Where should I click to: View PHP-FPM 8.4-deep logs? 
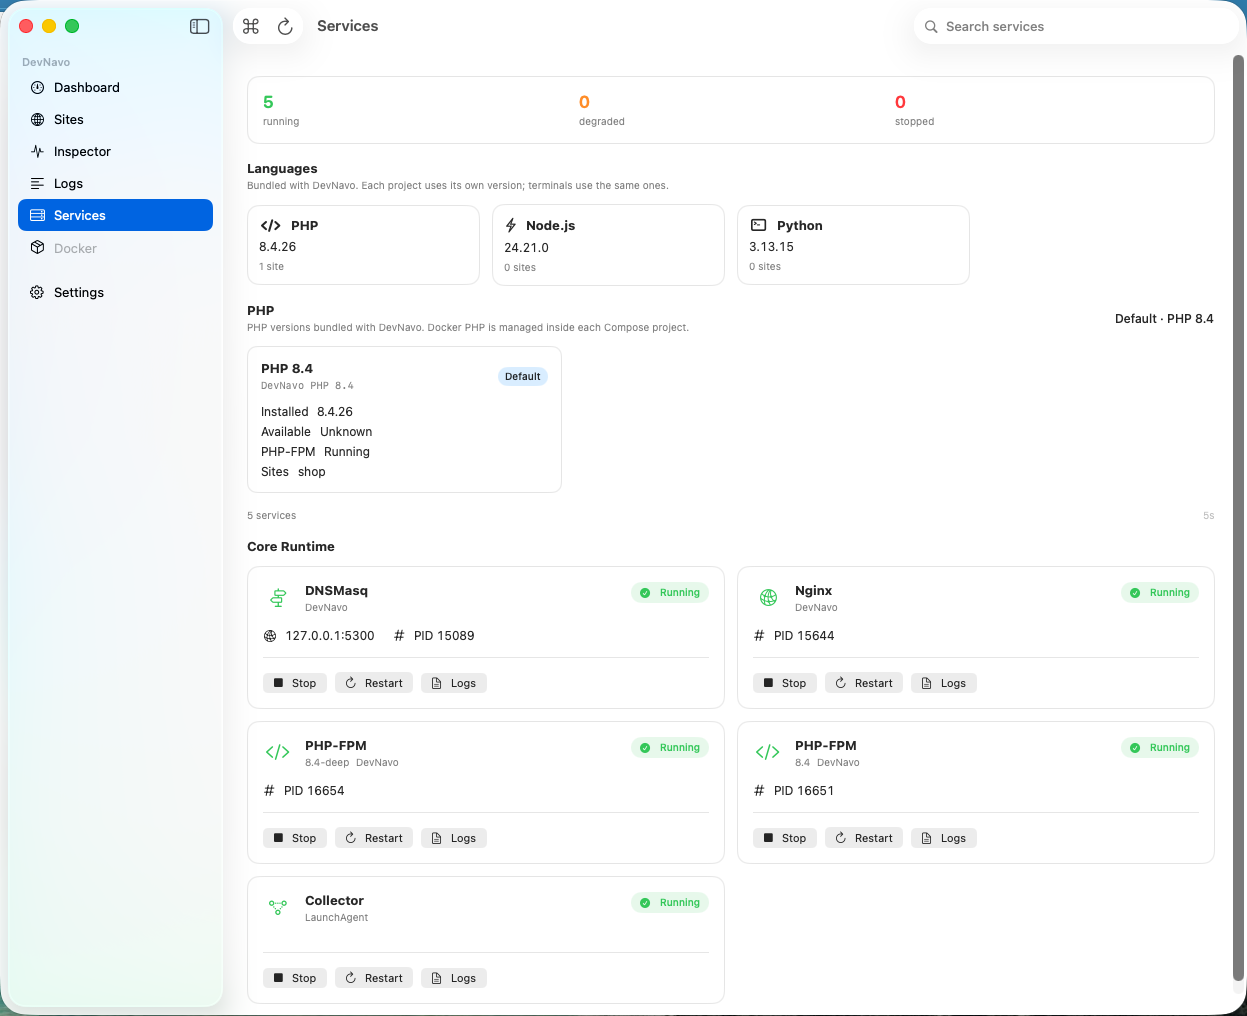pos(454,838)
